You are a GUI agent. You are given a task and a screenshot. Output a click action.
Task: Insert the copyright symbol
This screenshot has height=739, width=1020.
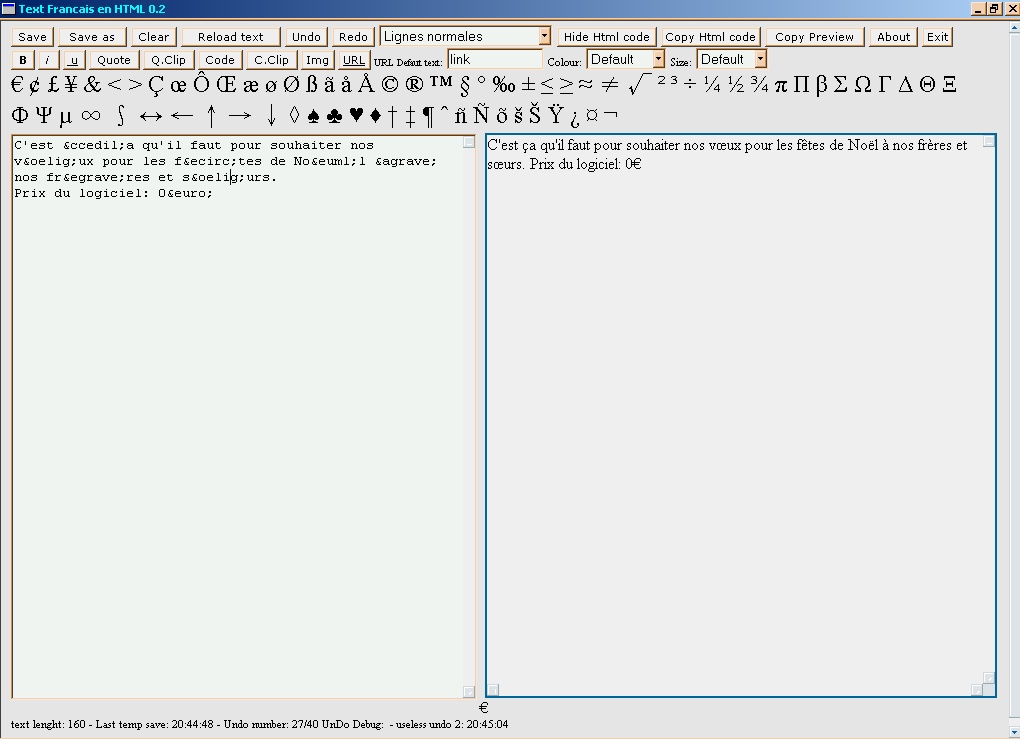(390, 85)
